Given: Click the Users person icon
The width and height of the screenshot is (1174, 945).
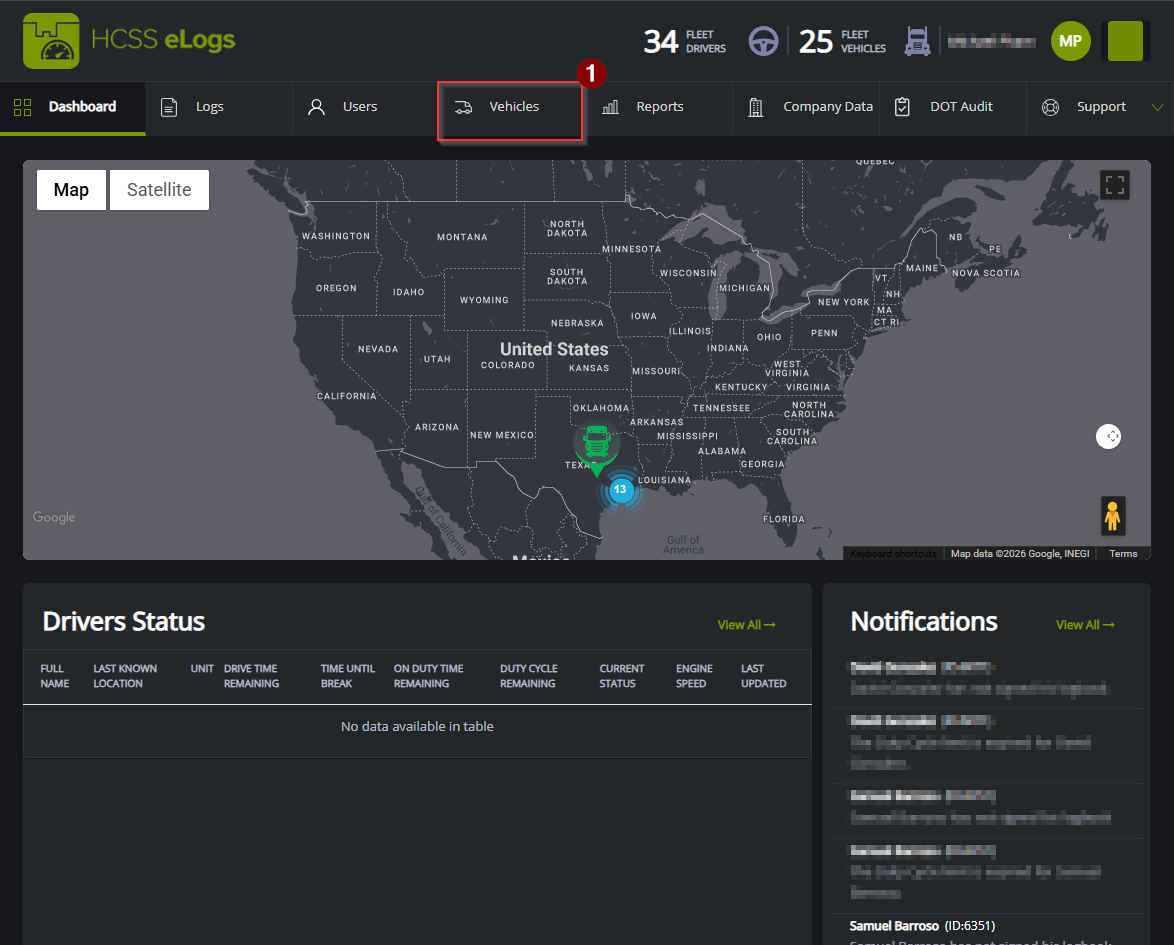Looking at the screenshot, I should [x=317, y=107].
